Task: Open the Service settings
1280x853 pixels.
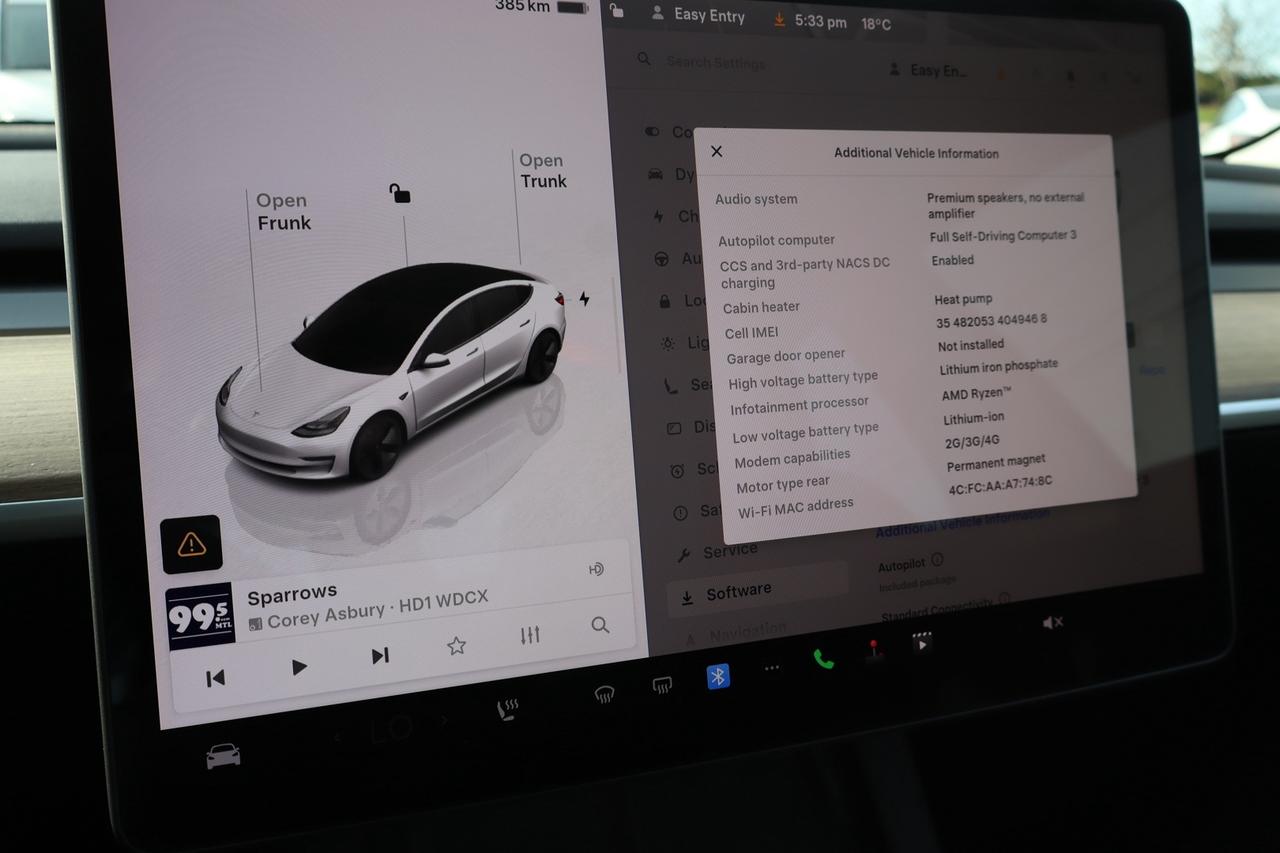Action: pyautogui.click(x=718, y=552)
